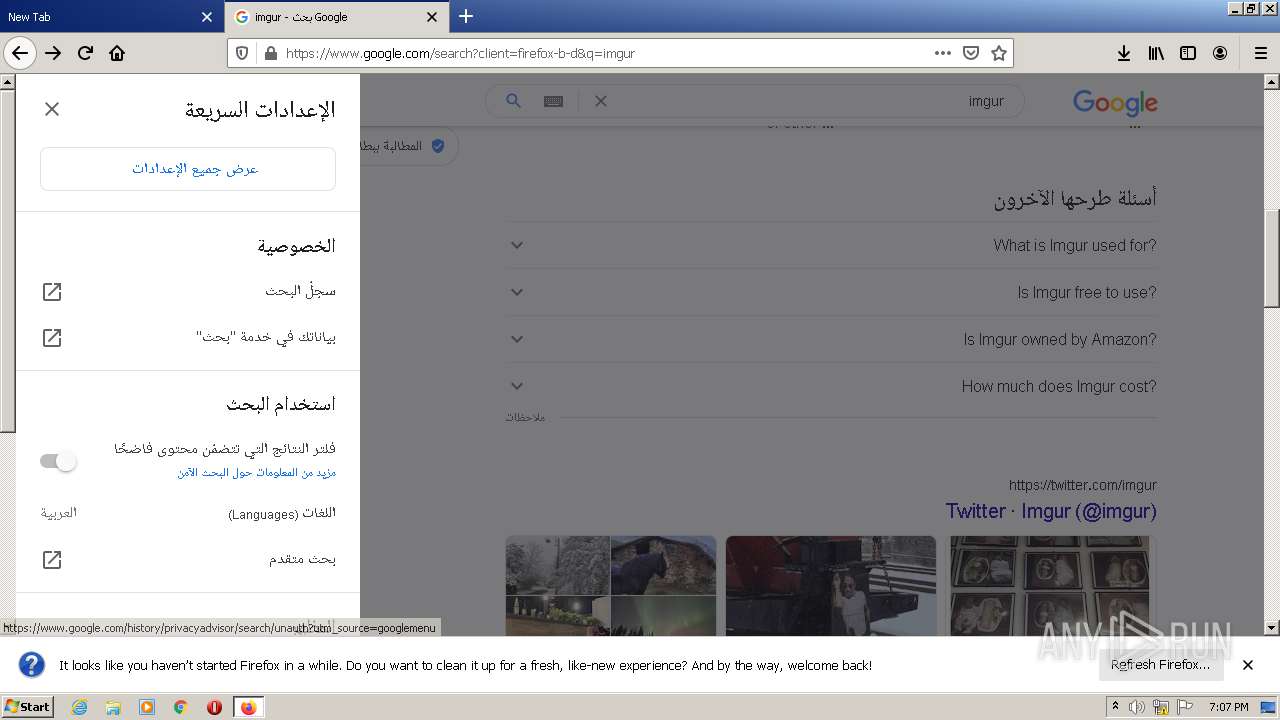Image resolution: width=1280 pixels, height=720 pixels.
Task: Click the left panel scrollbar thumb
Action: click(7, 262)
